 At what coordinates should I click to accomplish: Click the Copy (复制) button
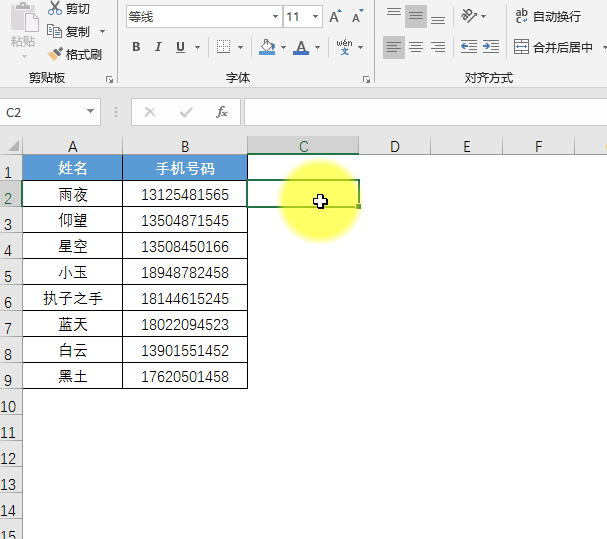[69, 31]
